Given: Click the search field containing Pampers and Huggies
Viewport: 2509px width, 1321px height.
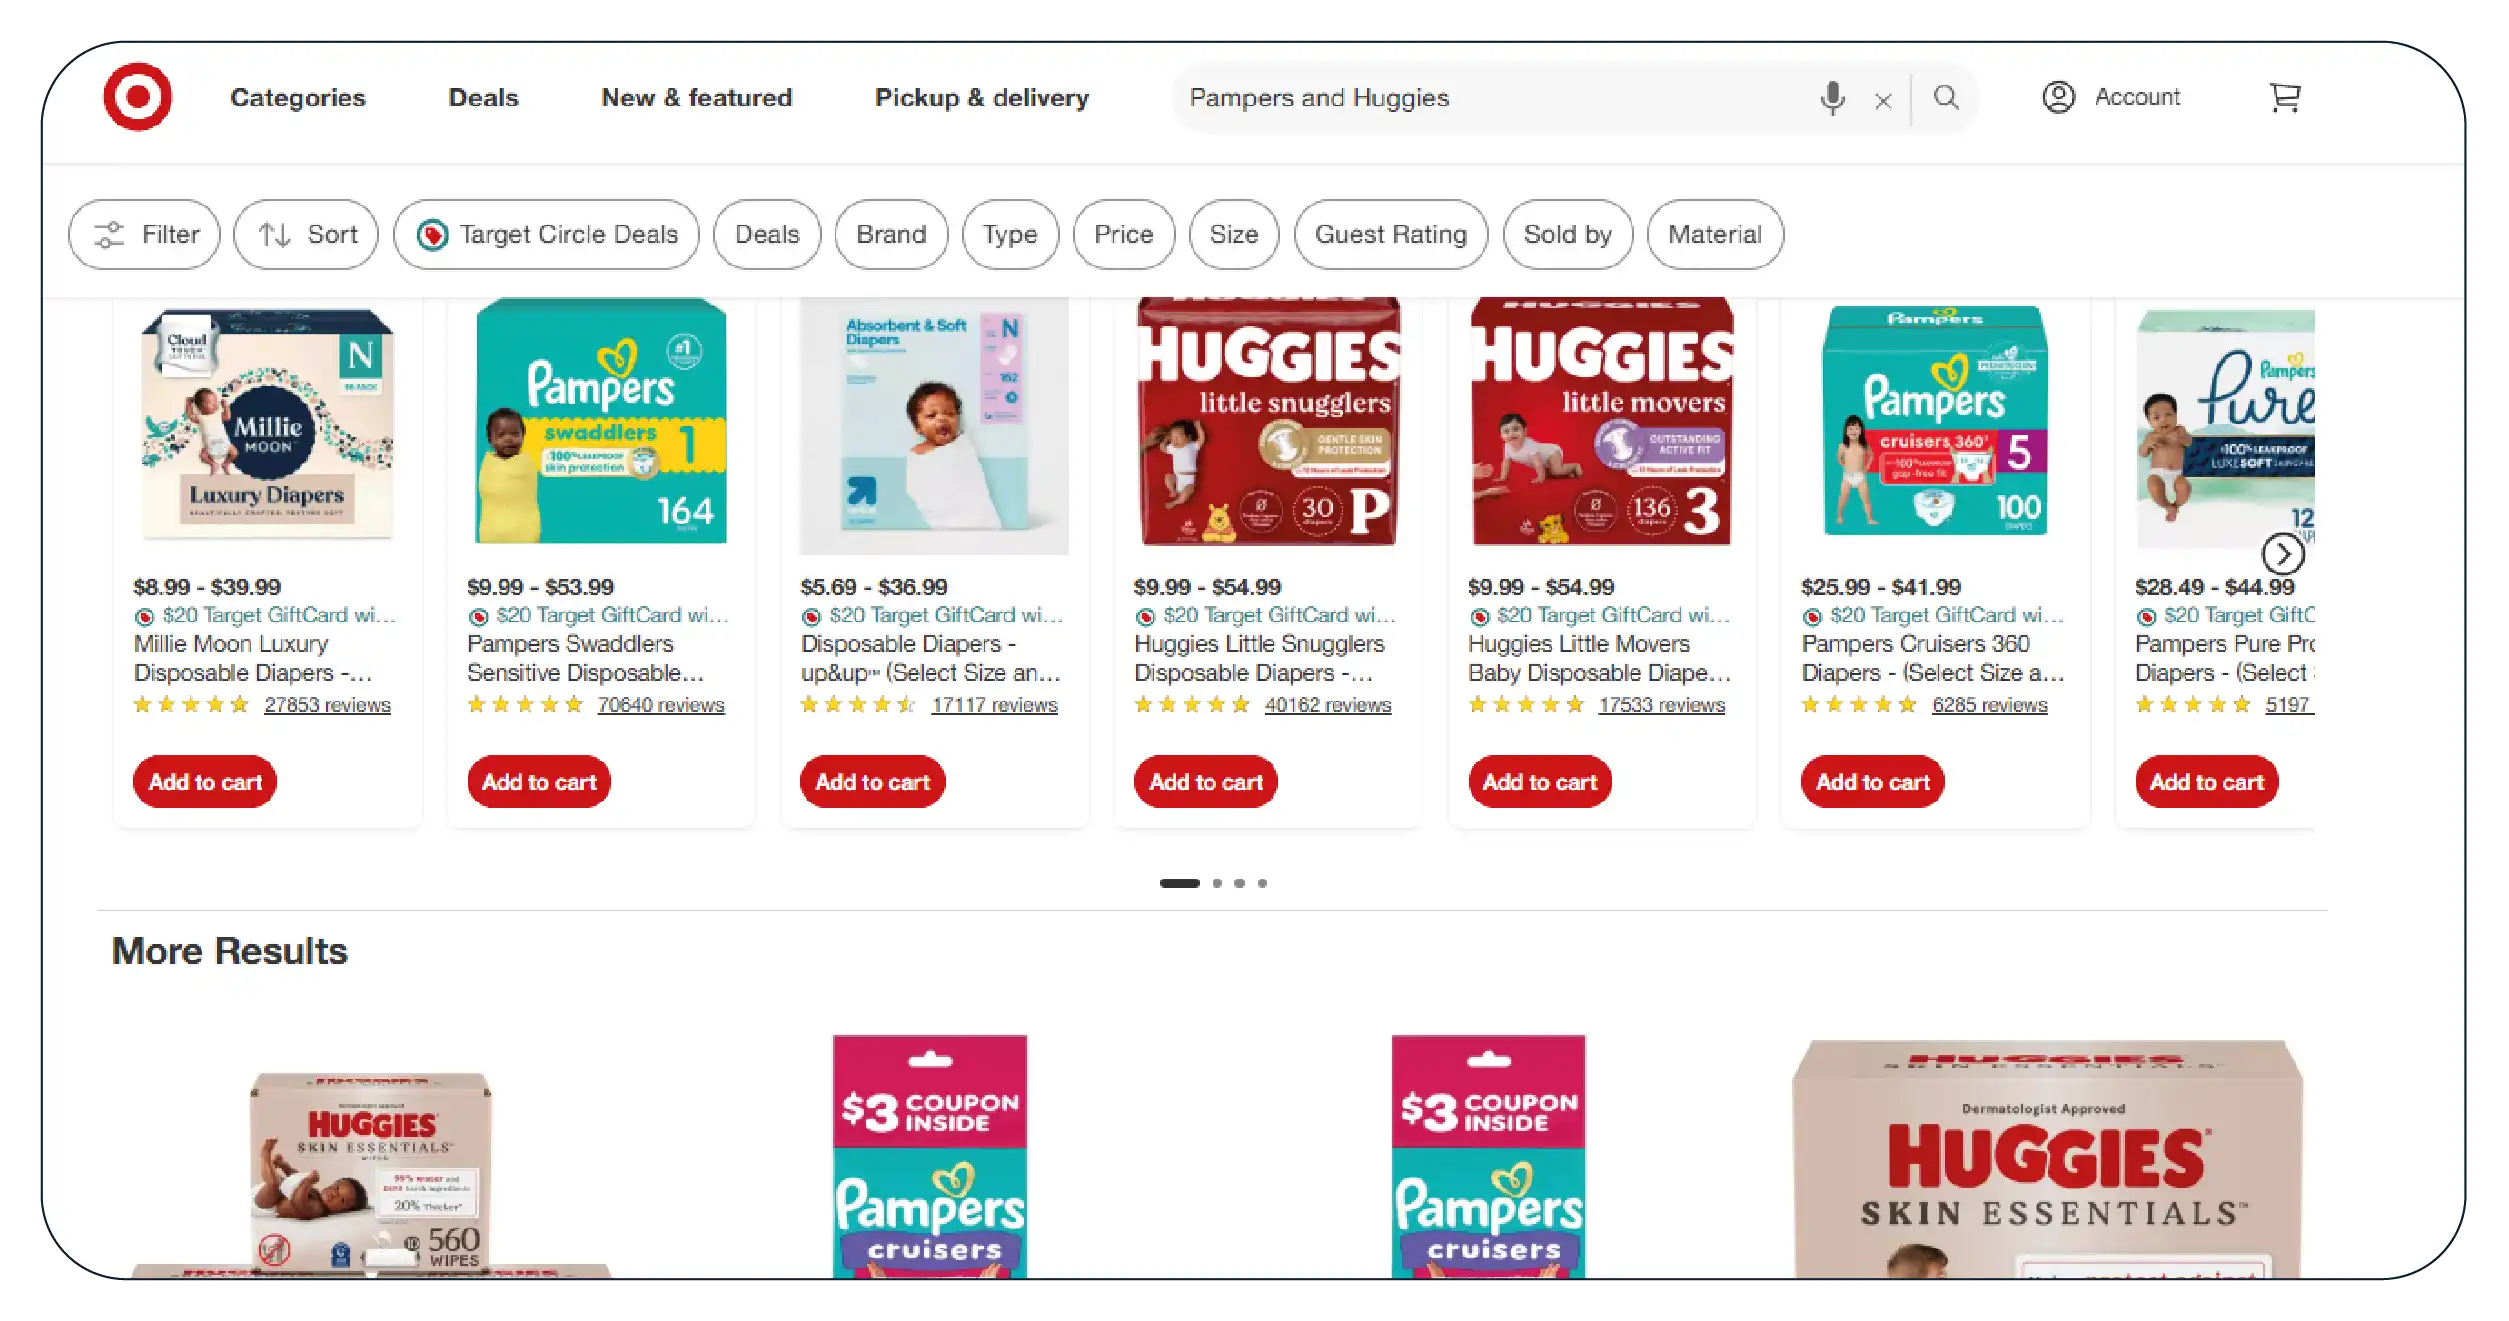Looking at the screenshot, I should (x=1490, y=98).
